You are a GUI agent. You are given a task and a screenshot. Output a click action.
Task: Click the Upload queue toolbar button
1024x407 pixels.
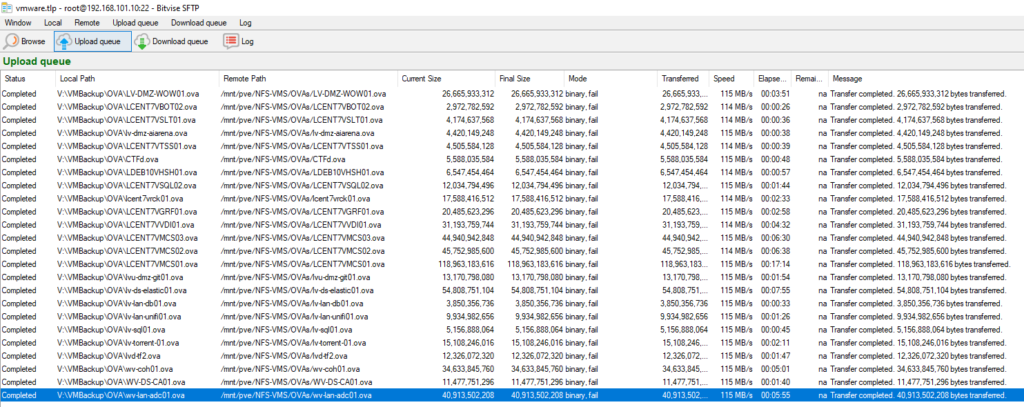click(x=93, y=41)
